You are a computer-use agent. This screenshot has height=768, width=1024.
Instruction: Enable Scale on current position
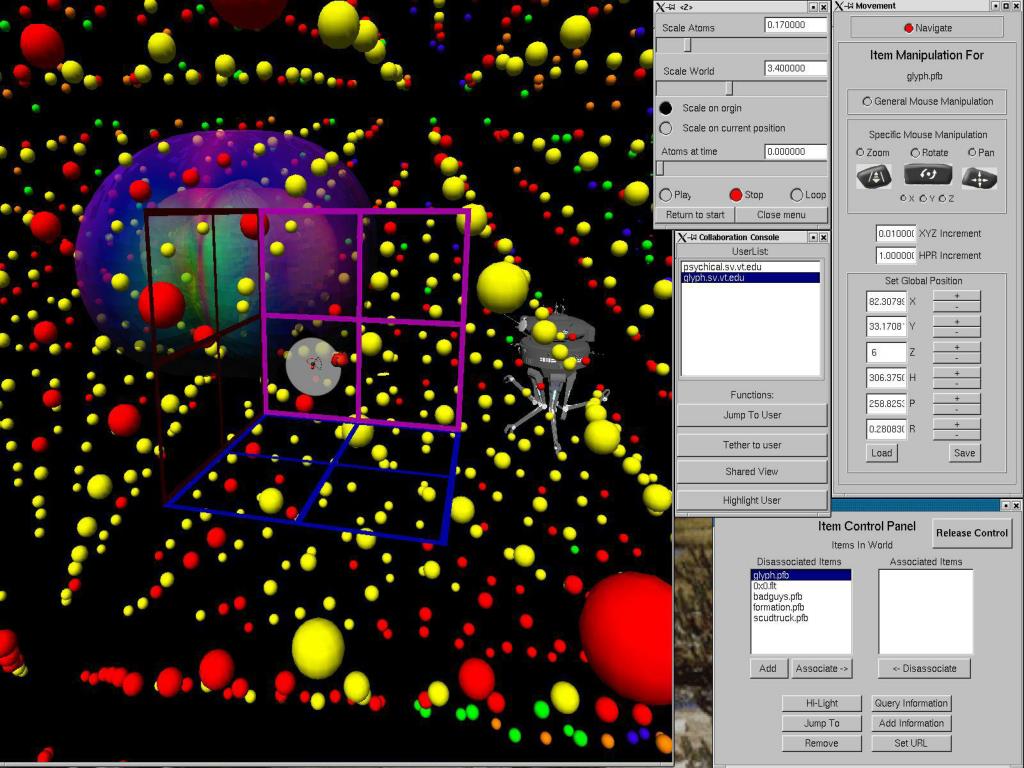click(x=667, y=128)
